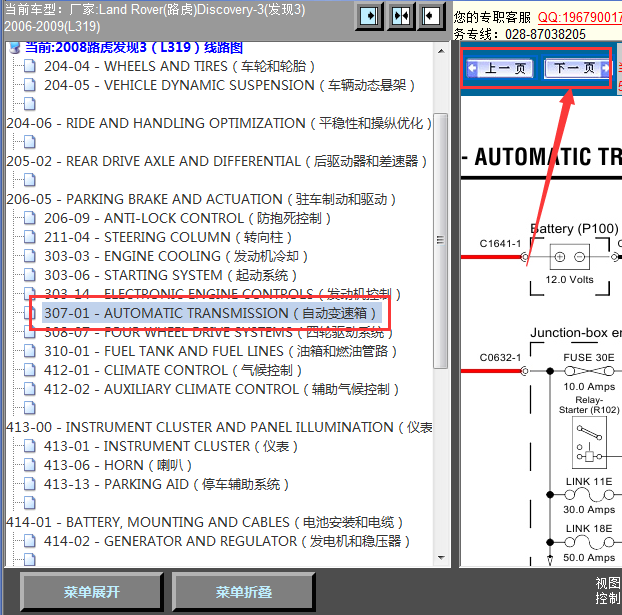
Task: Click document icon beside 303-03 Engine Cooling
Action: (x=30, y=256)
